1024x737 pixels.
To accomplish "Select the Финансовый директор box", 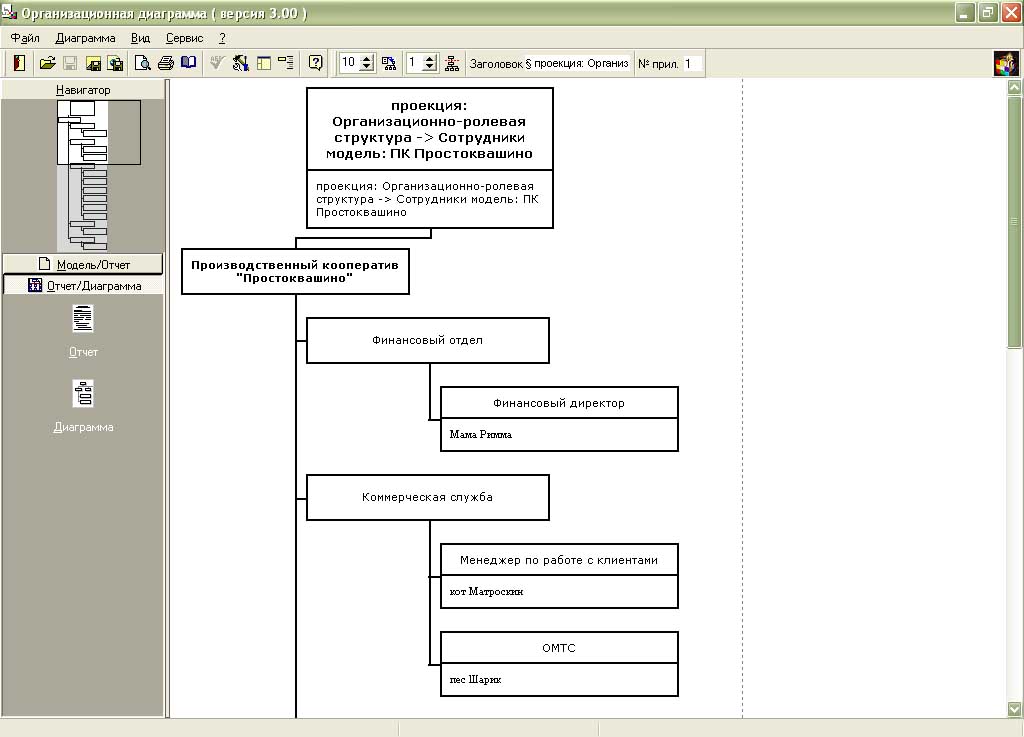I will (559, 403).
